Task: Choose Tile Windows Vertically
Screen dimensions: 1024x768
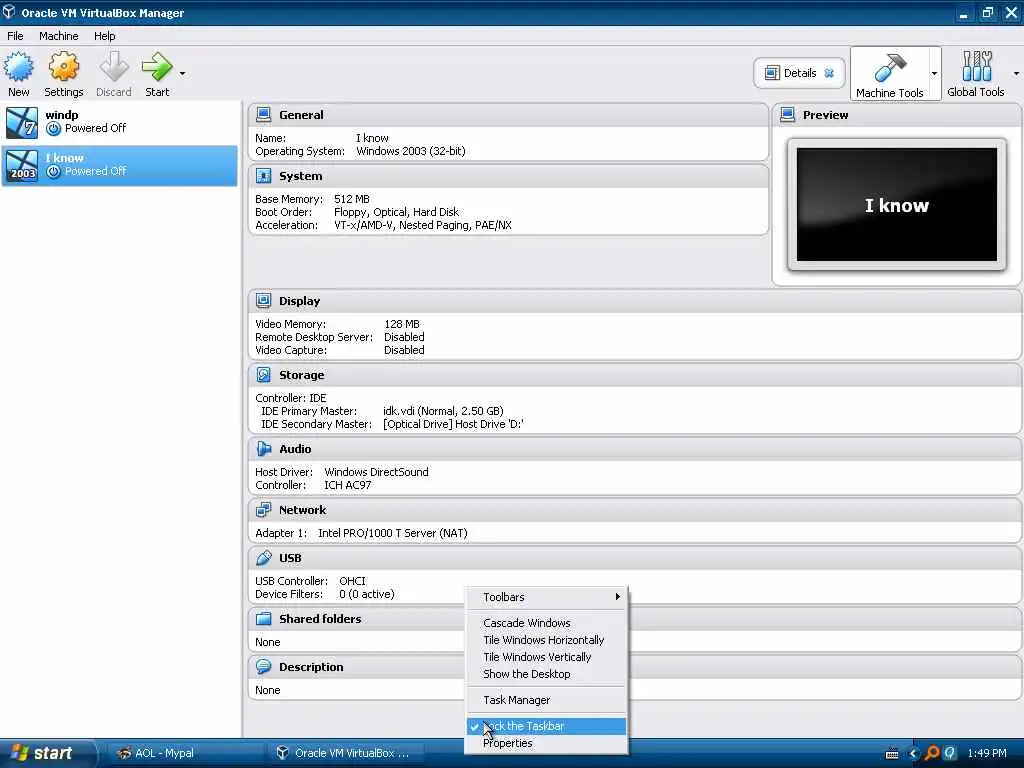Action: [x=547, y=657]
